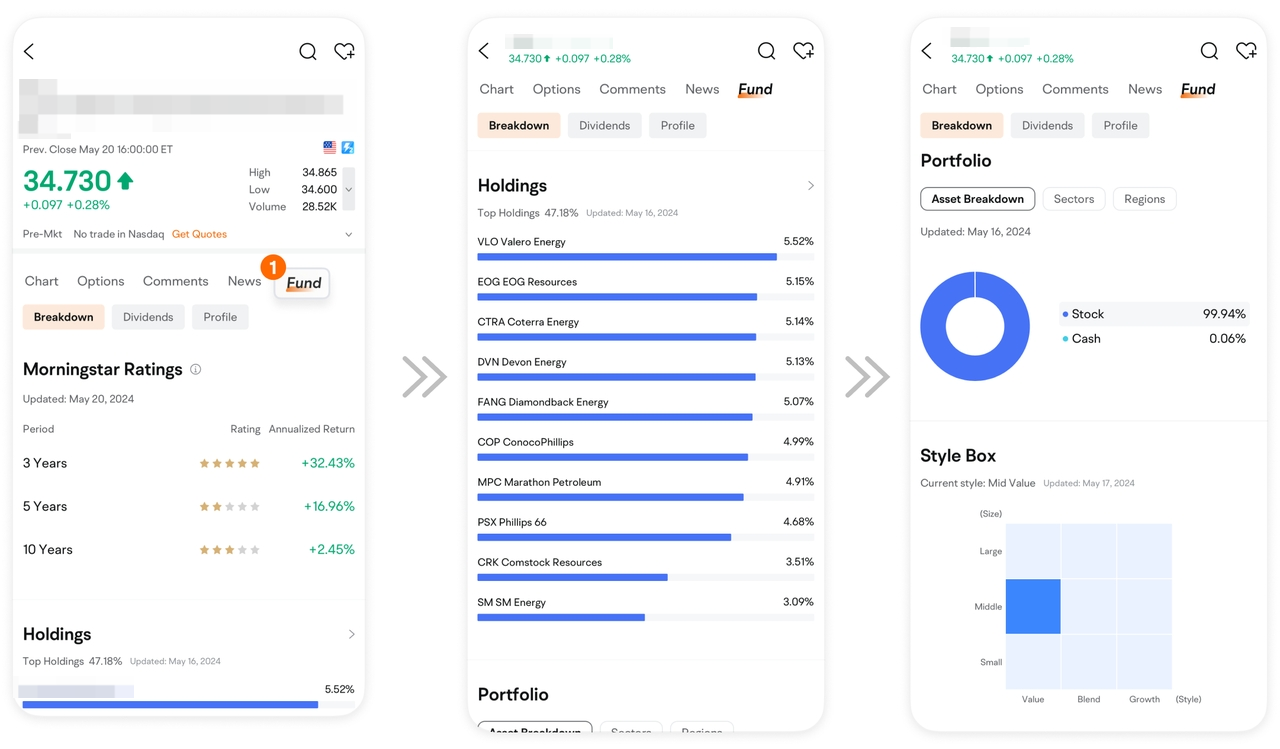Switch the portfolio view to Sectors
The width and height of the screenshot is (1280, 749).
1074,199
